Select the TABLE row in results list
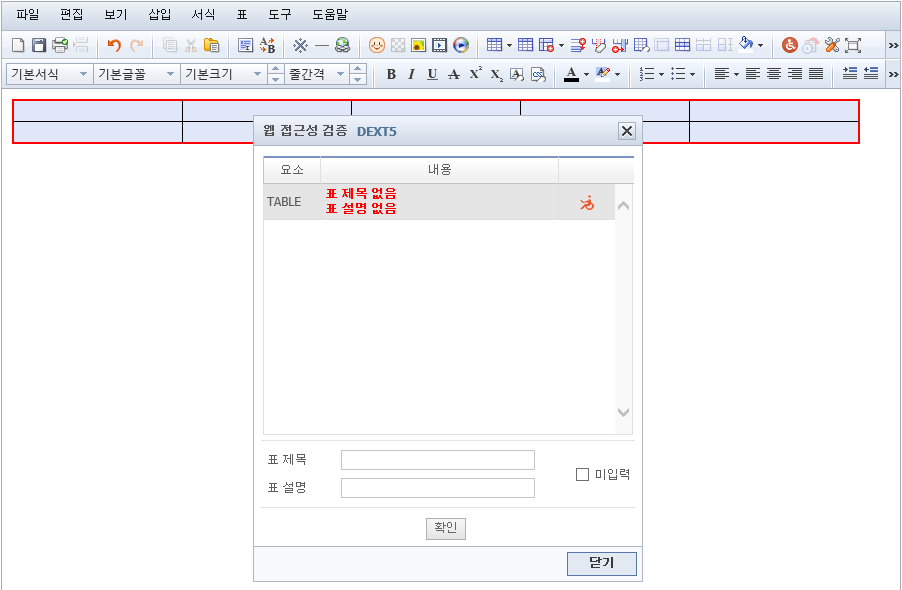Screen dimensions: 902x590 (x=439, y=202)
